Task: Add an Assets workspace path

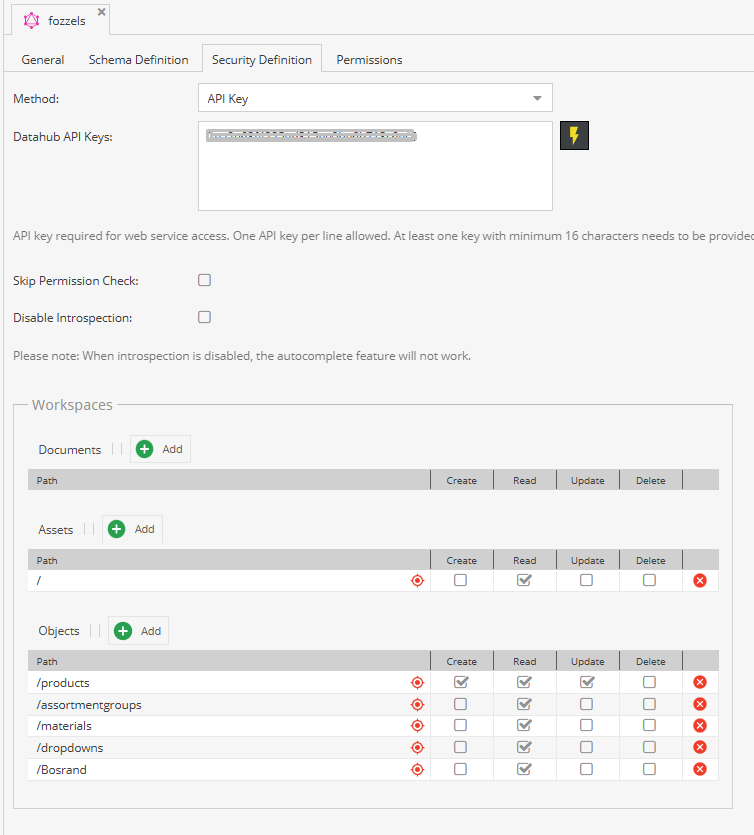Action: click(133, 529)
